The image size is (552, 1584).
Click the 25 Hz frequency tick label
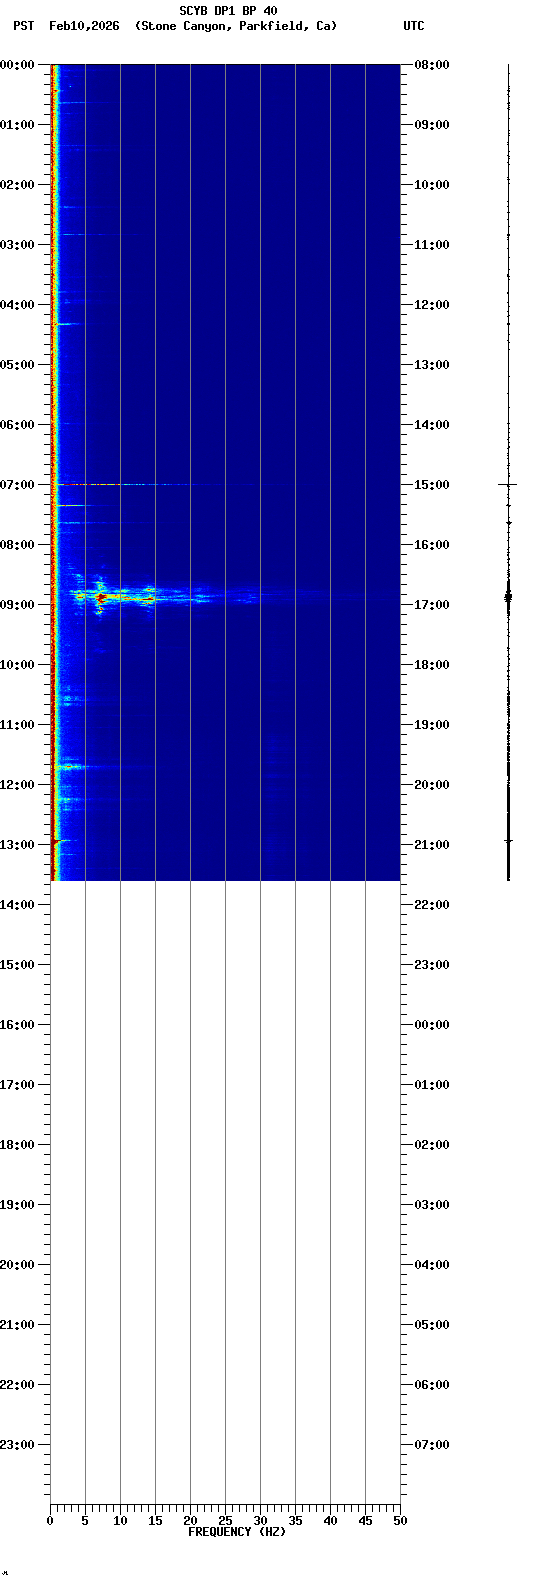(x=225, y=1521)
